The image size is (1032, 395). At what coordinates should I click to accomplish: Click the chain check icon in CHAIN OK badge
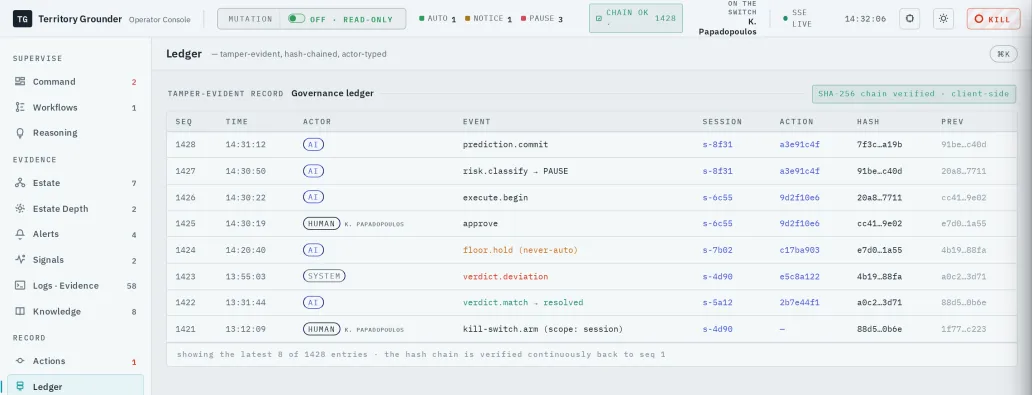[598, 18]
